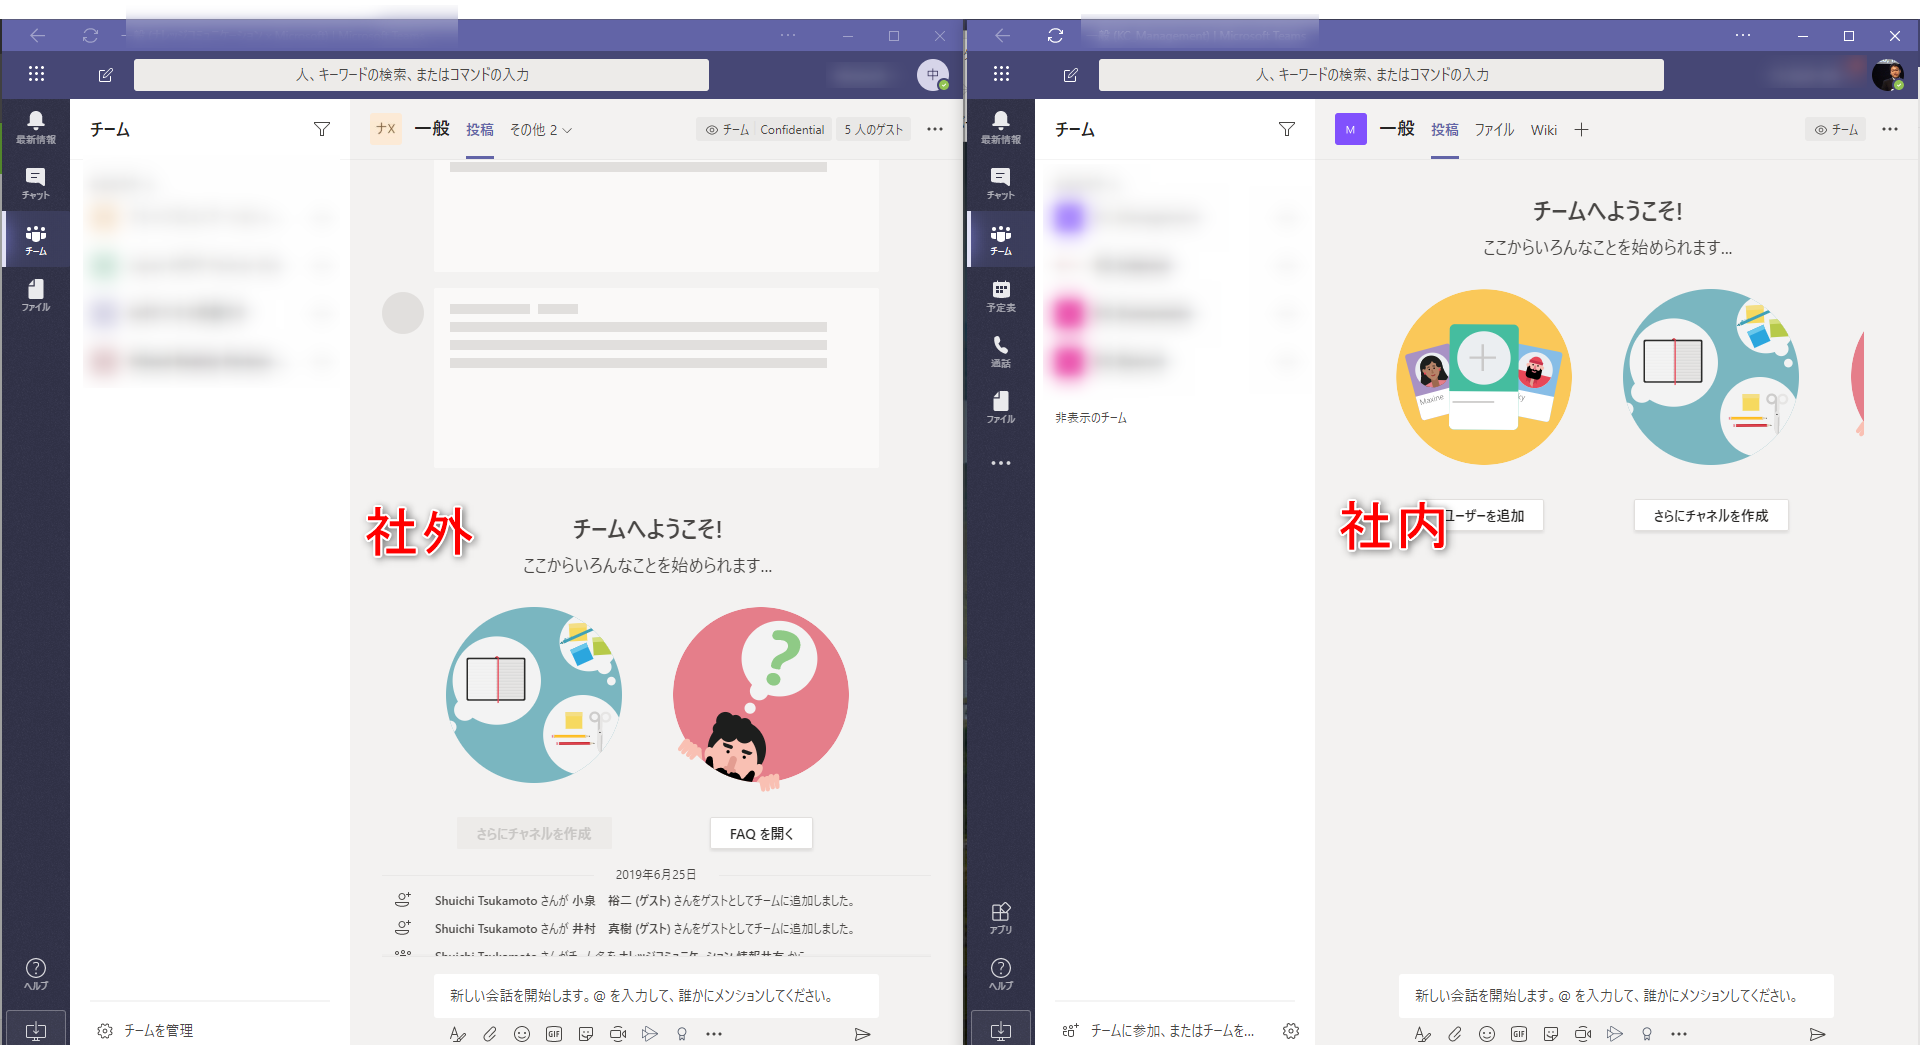This screenshot has width=1920, height=1045.
Task: Open channel more options in right window
Action: [1890, 129]
